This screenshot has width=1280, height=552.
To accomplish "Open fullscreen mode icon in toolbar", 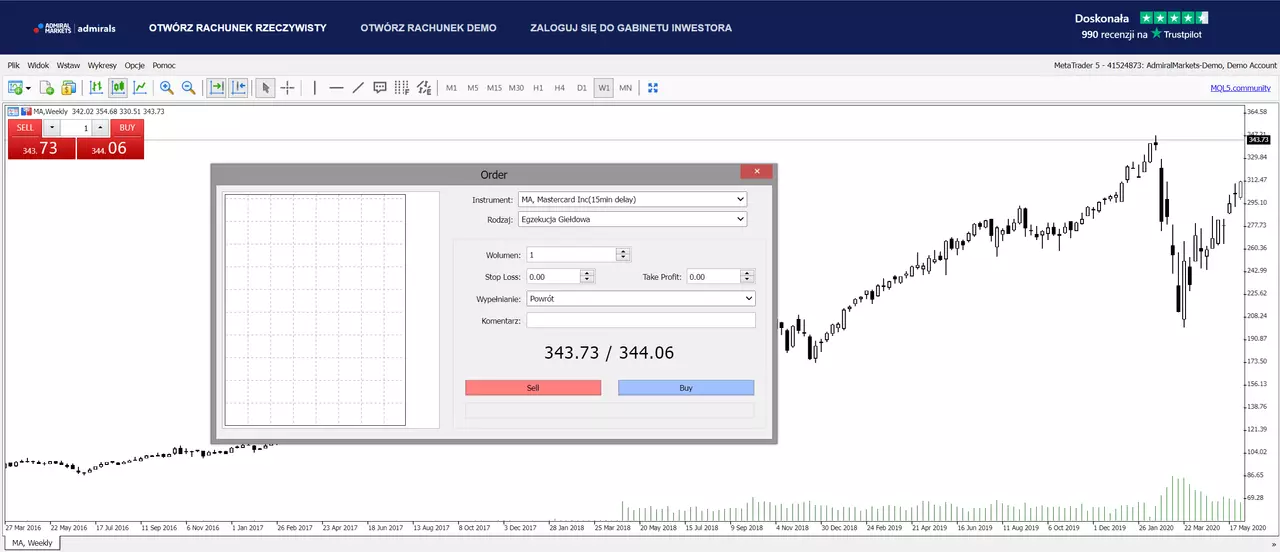I will tap(653, 88).
